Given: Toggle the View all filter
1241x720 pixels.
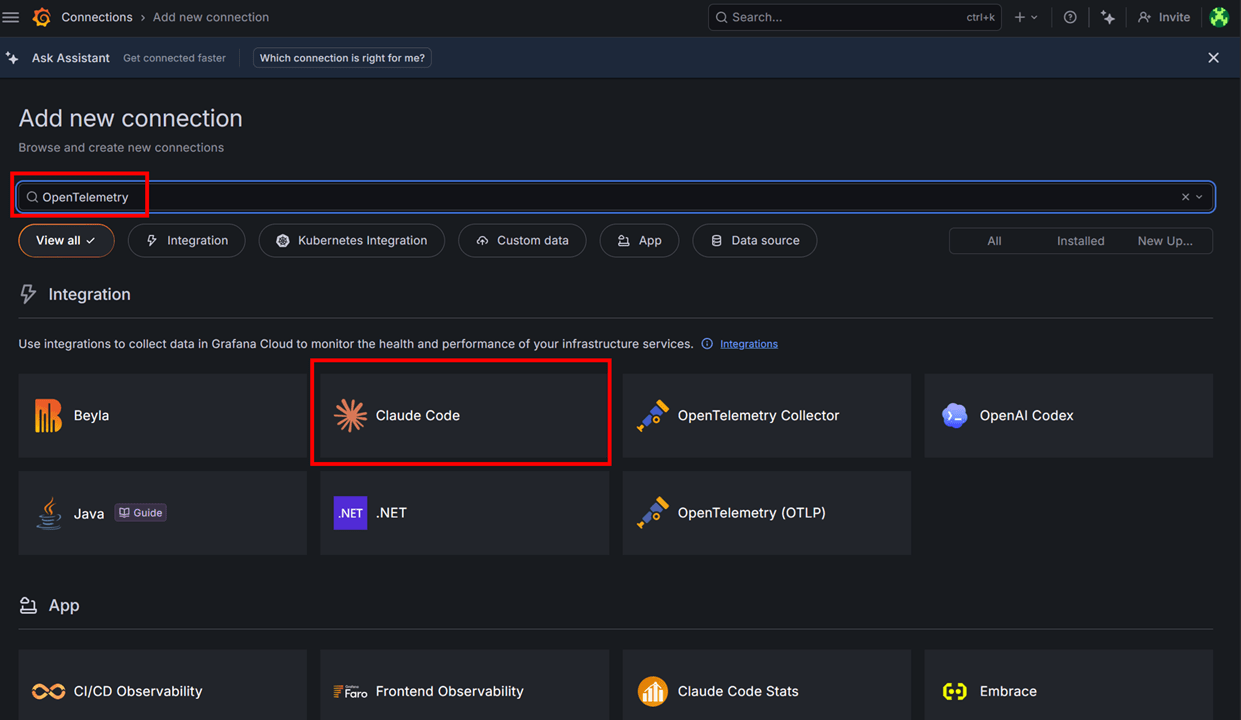Looking at the screenshot, I should pos(66,240).
